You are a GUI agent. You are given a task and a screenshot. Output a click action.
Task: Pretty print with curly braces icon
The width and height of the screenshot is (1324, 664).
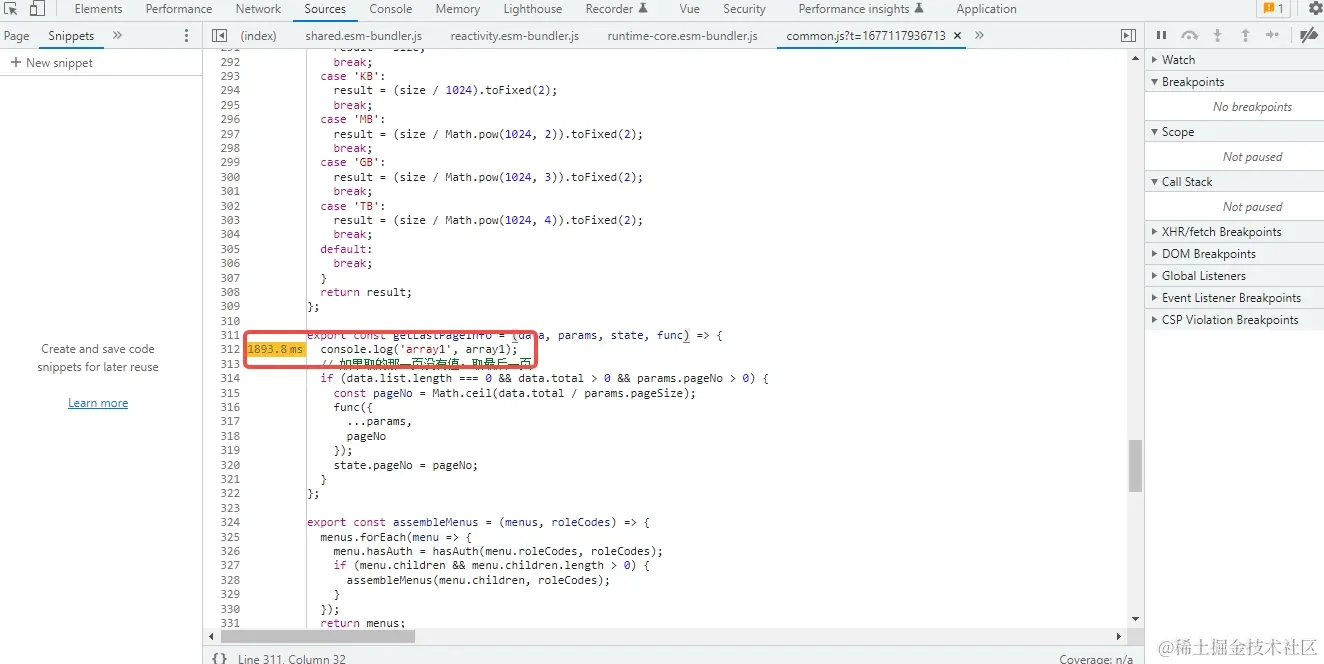(218, 658)
